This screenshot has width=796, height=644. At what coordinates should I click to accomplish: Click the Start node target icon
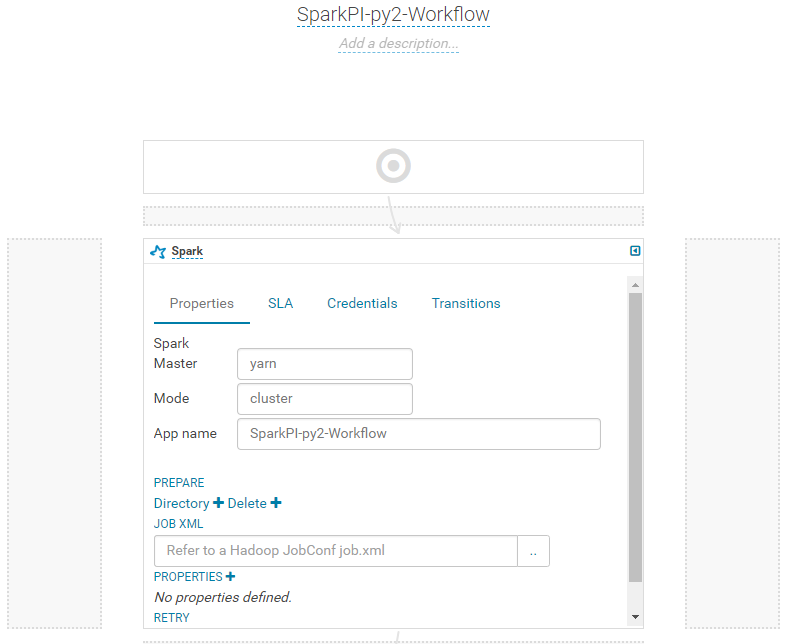click(x=393, y=166)
